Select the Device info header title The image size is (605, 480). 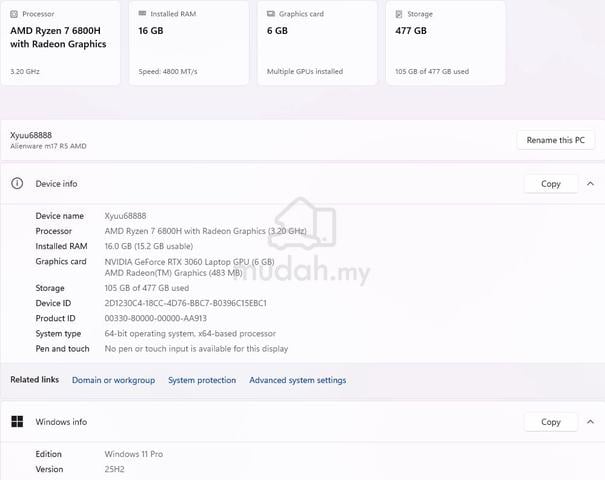pyautogui.click(x=56, y=184)
